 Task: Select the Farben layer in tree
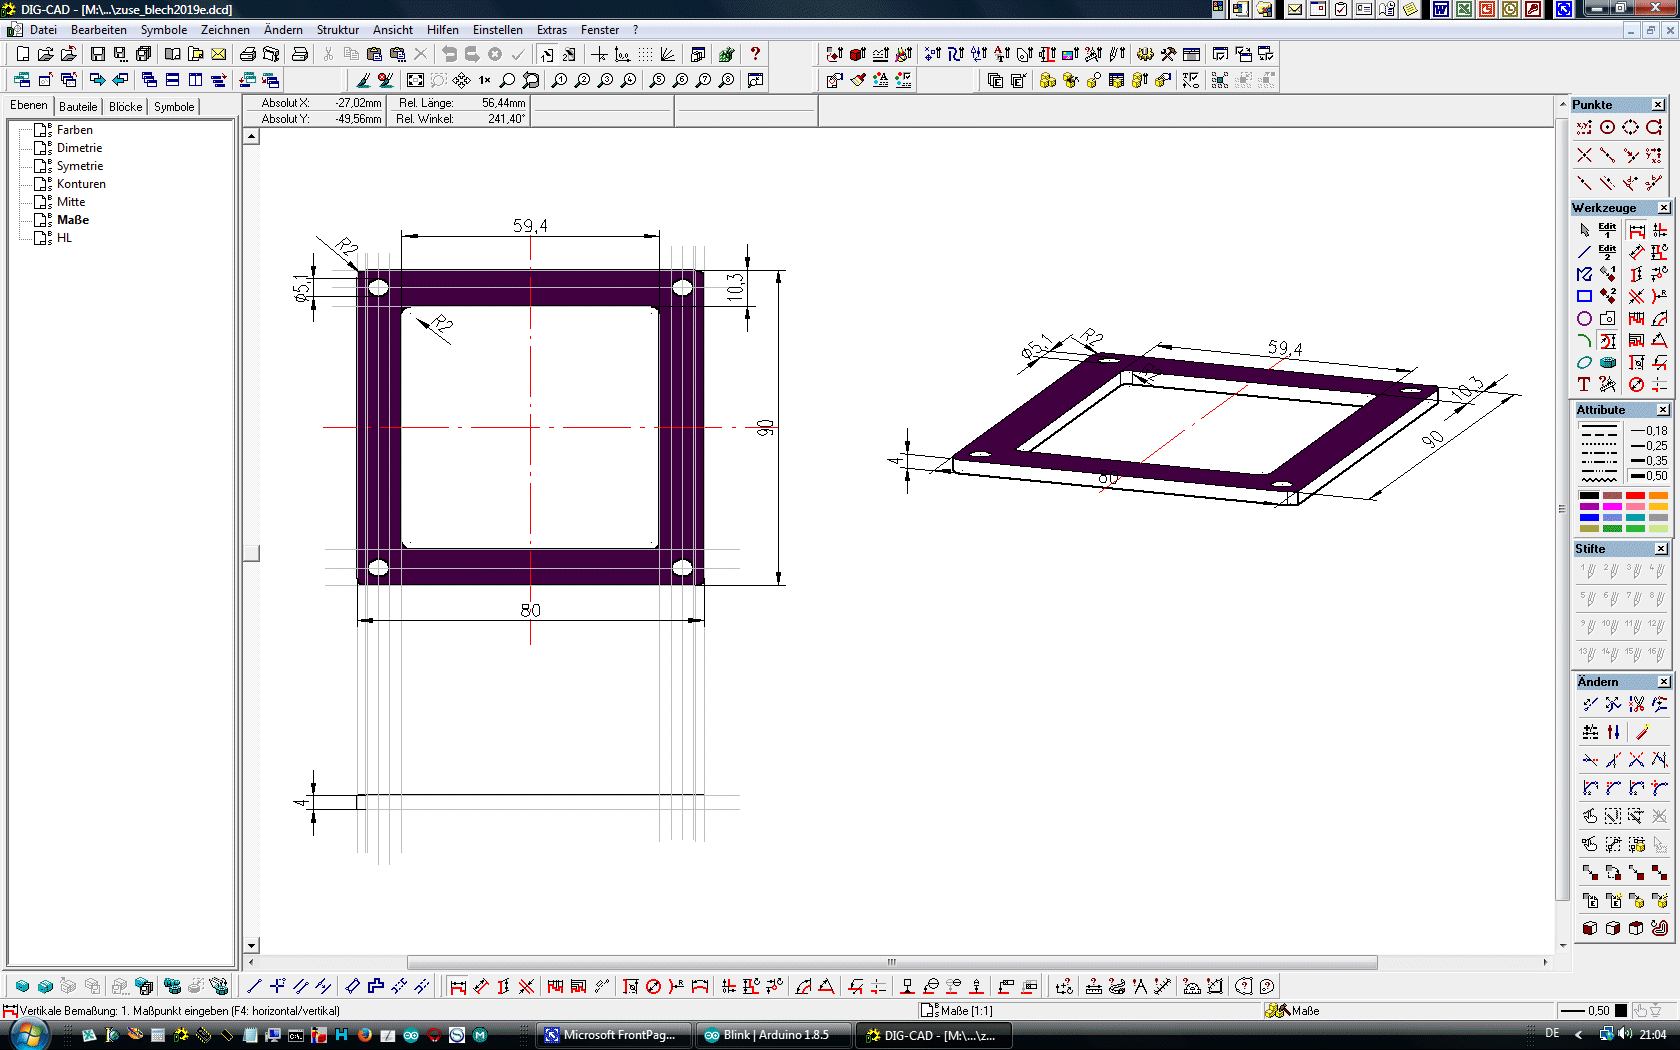point(74,130)
